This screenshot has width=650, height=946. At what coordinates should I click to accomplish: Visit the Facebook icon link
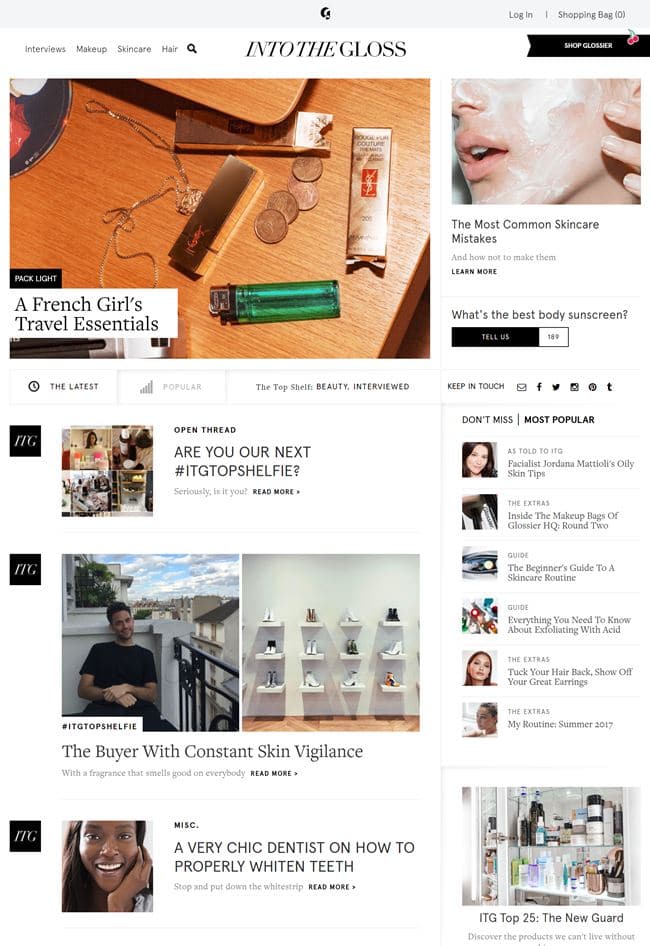(x=539, y=387)
